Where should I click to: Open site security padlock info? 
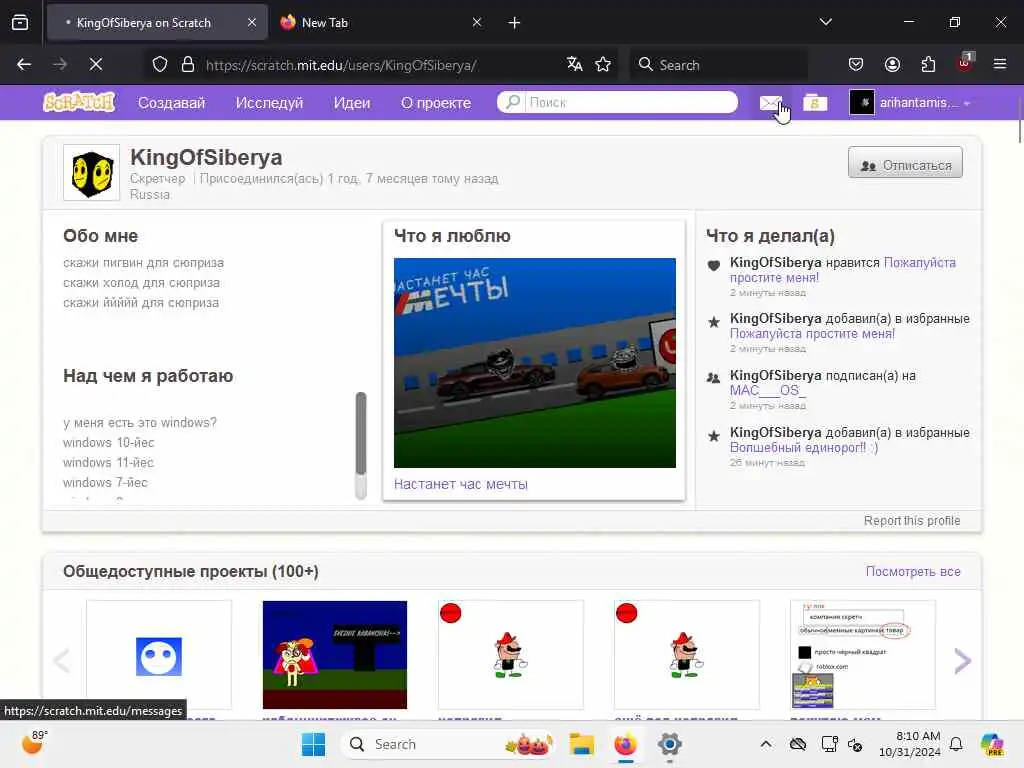coord(188,64)
